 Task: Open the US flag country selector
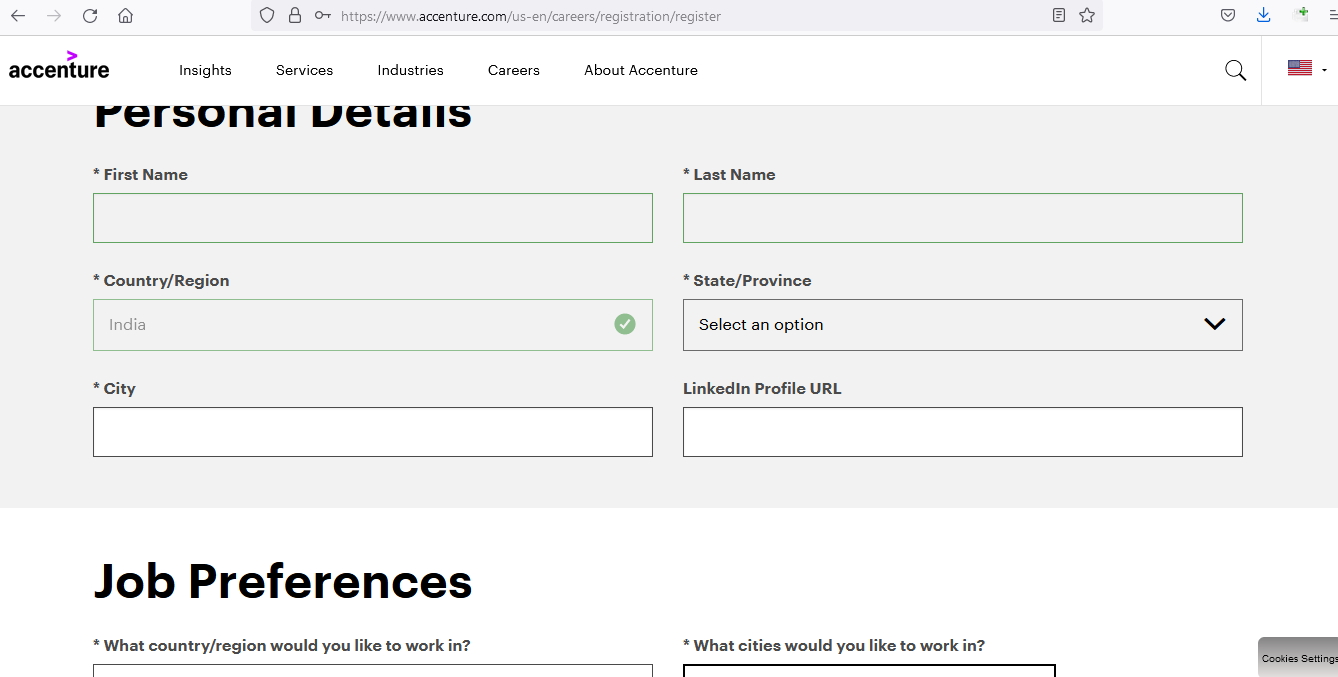(1306, 69)
